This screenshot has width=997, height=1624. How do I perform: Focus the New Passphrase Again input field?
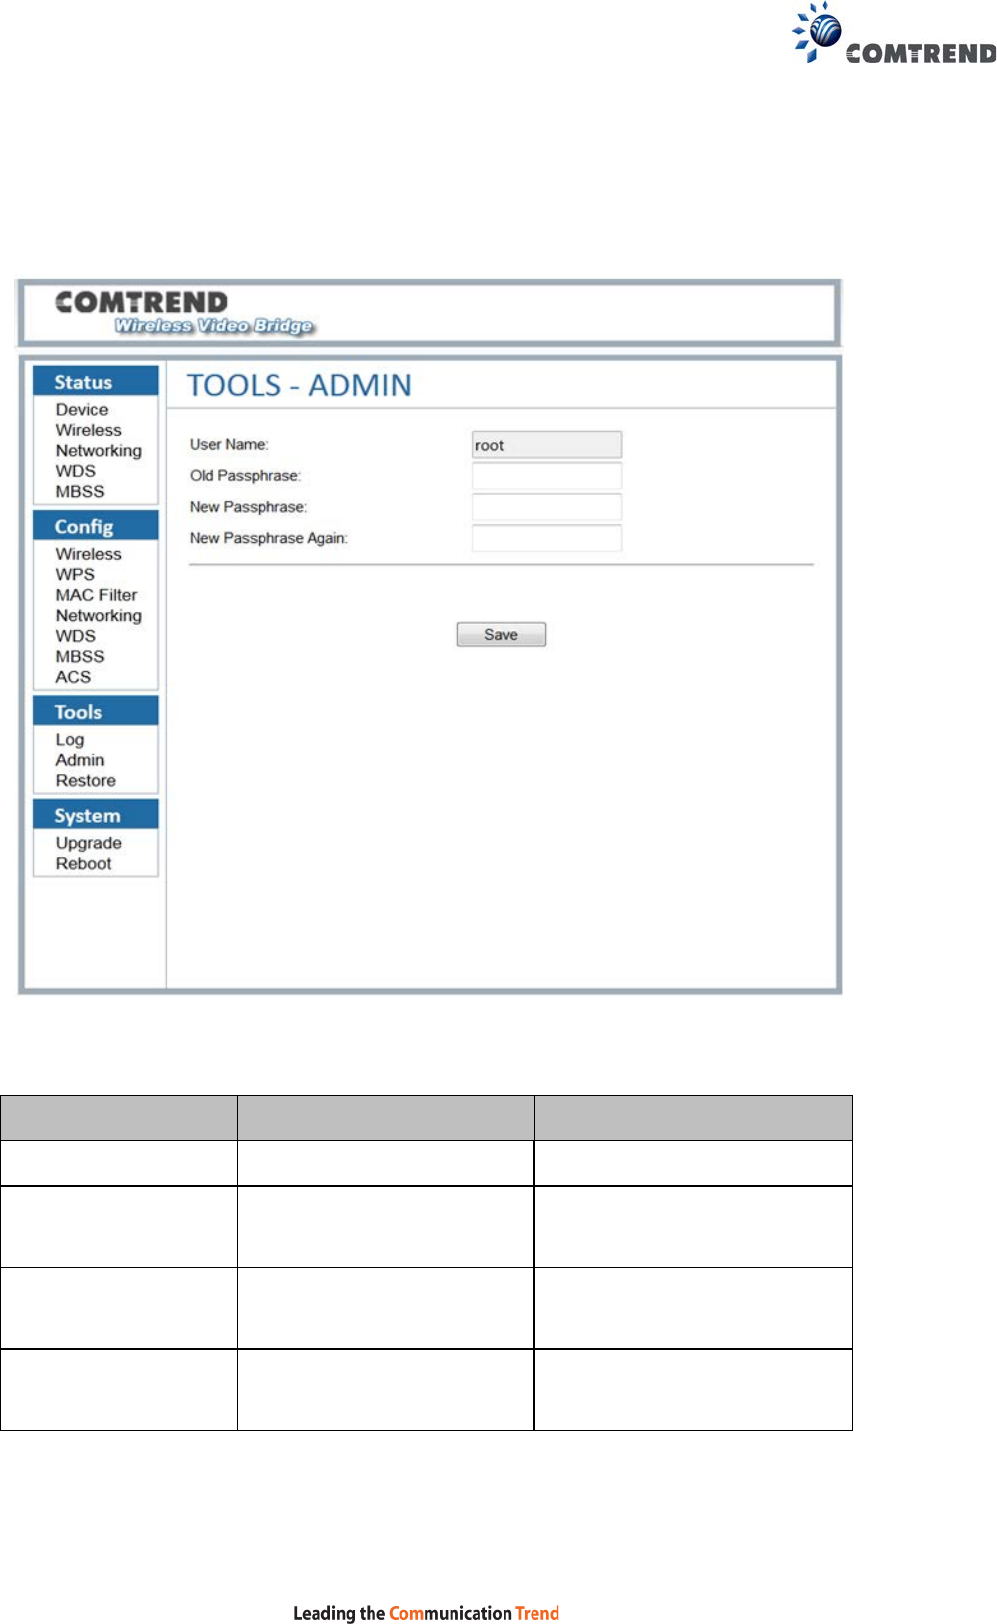point(547,538)
